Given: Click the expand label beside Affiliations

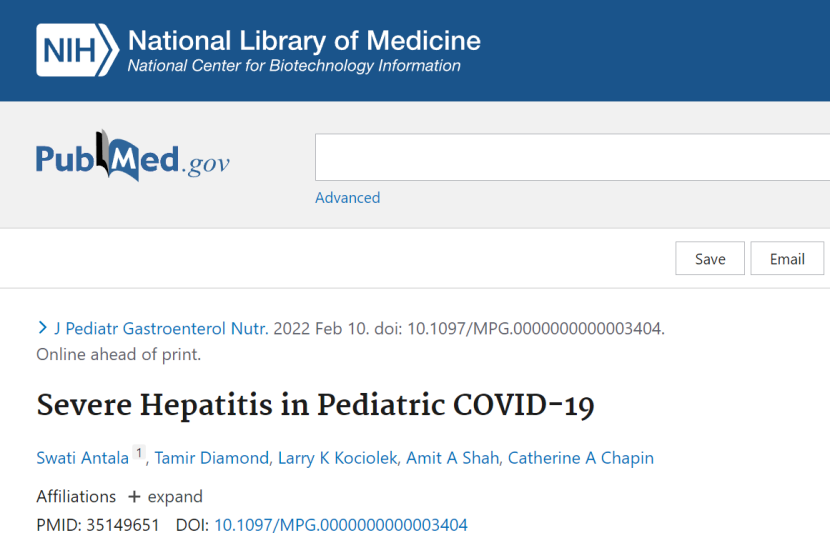Looking at the screenshot, I should coord(175,497).
